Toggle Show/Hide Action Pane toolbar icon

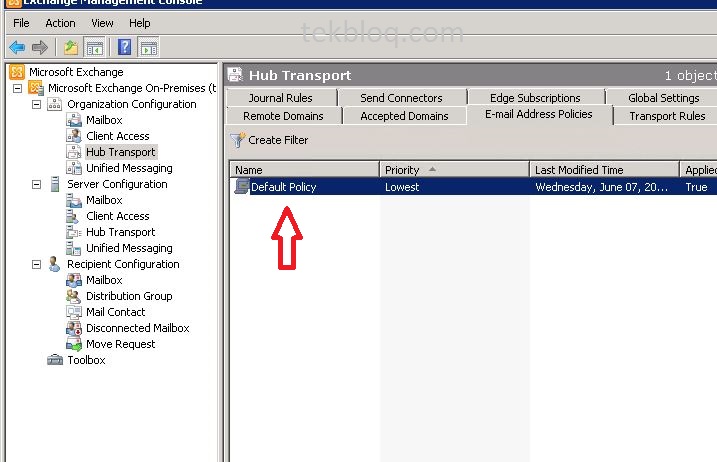(149, 48)
